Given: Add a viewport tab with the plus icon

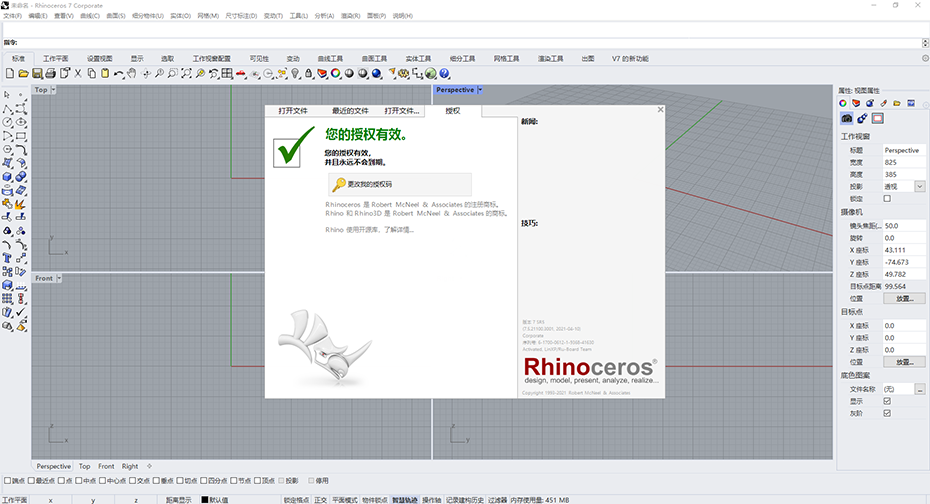Looking at the screenshot, I should tap(149, 466).
